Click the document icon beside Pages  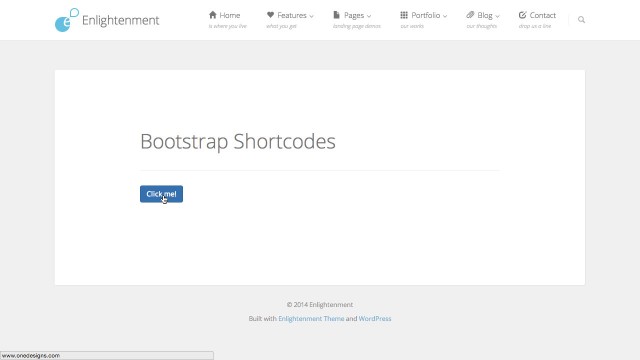[x=336, y=15]
